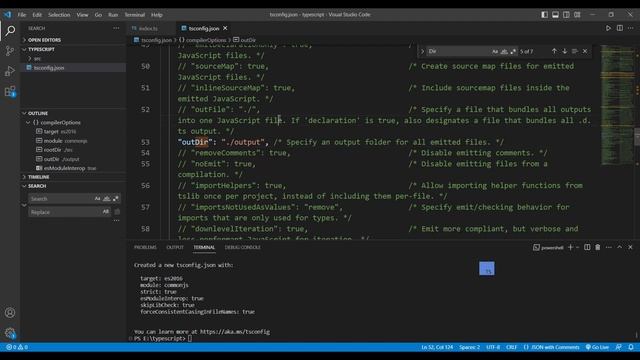The height and width of the screenshot is (360, 640).
Task: Open the File menu
Action: 22,15
